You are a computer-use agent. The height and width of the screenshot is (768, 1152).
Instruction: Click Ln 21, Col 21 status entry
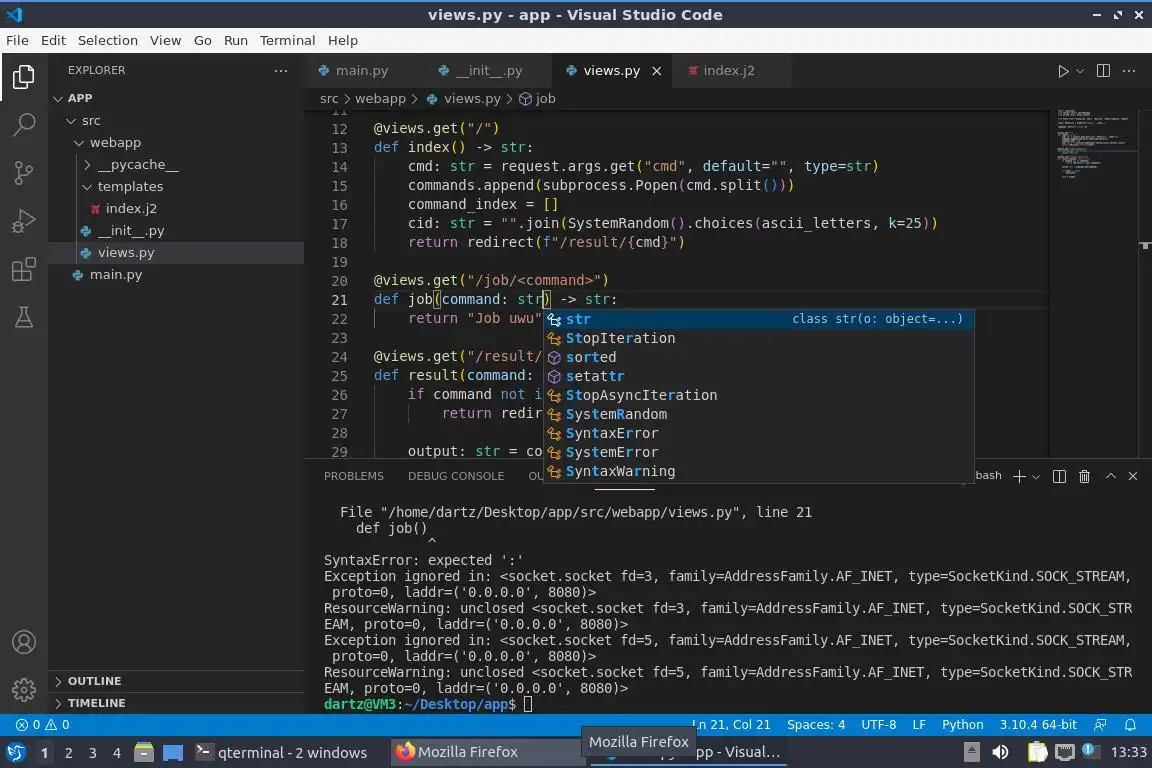[x=732, y=725]
